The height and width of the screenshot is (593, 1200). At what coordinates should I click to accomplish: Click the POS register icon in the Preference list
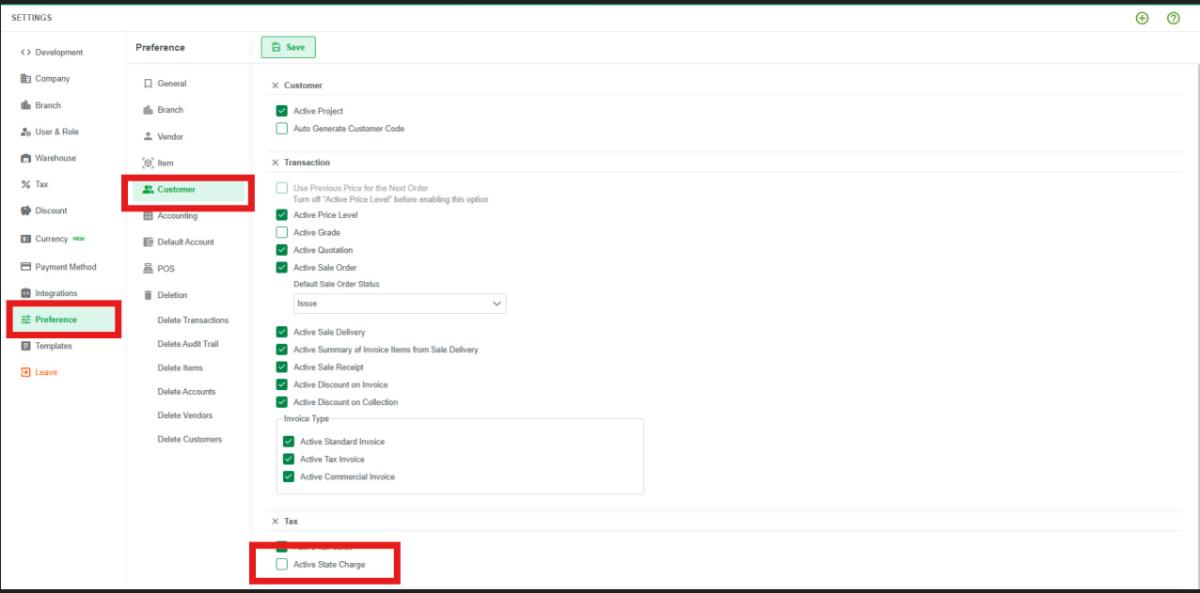(148, 269)
